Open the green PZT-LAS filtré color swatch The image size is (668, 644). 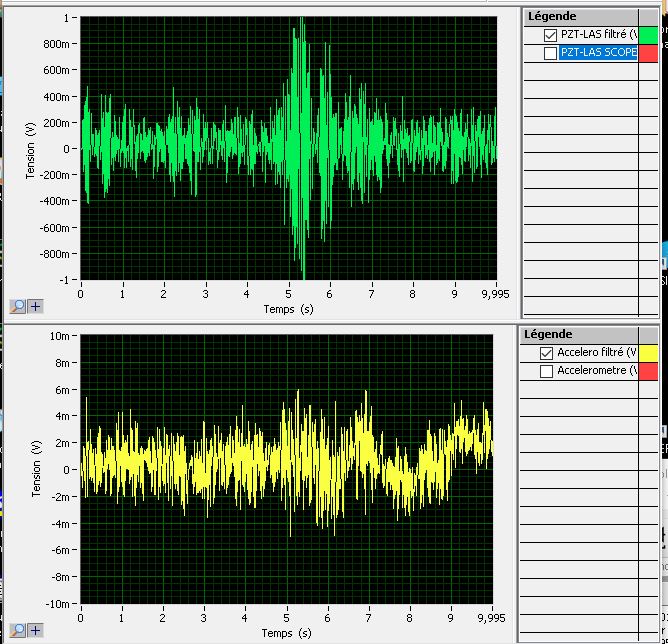pos(648,35)
